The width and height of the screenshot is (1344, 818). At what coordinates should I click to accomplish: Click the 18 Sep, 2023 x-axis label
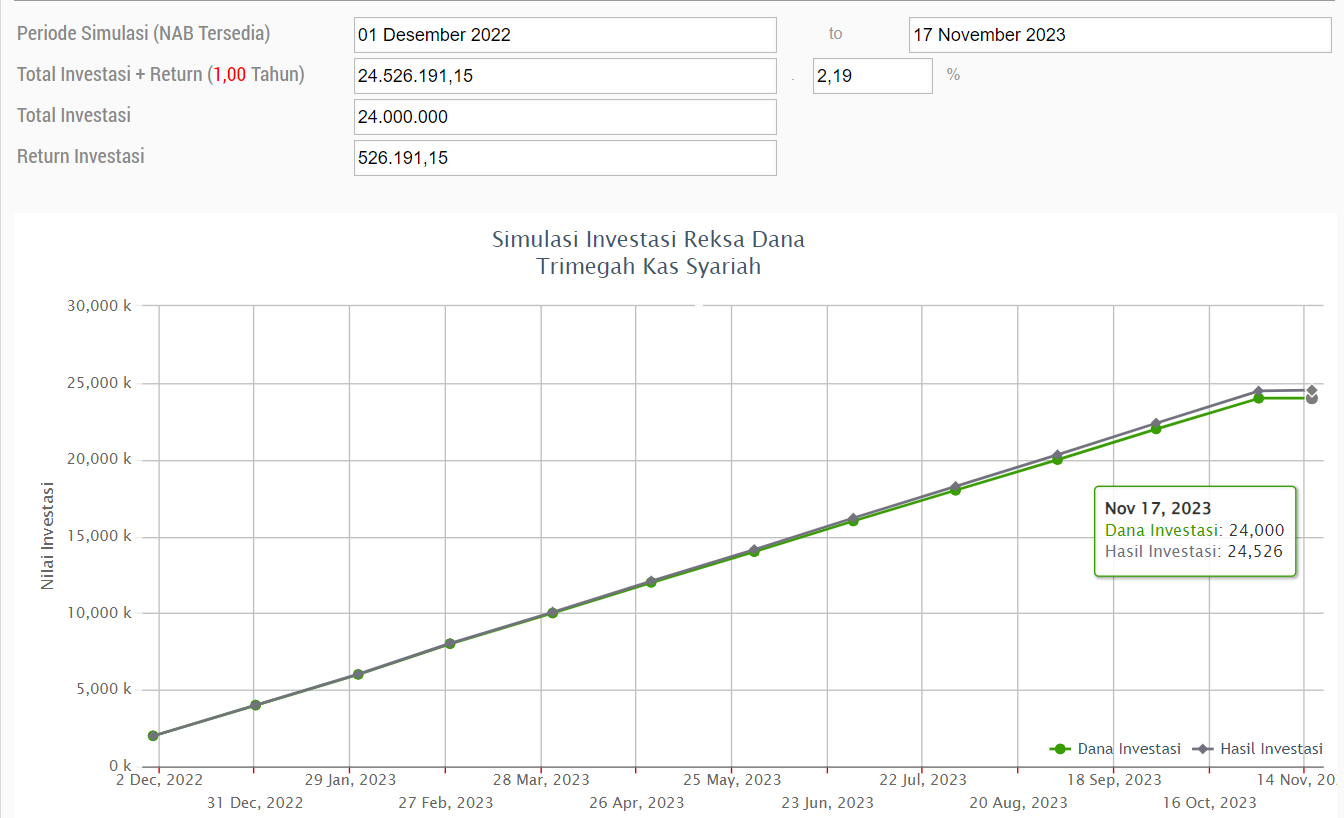click(x=1114, y=780)
